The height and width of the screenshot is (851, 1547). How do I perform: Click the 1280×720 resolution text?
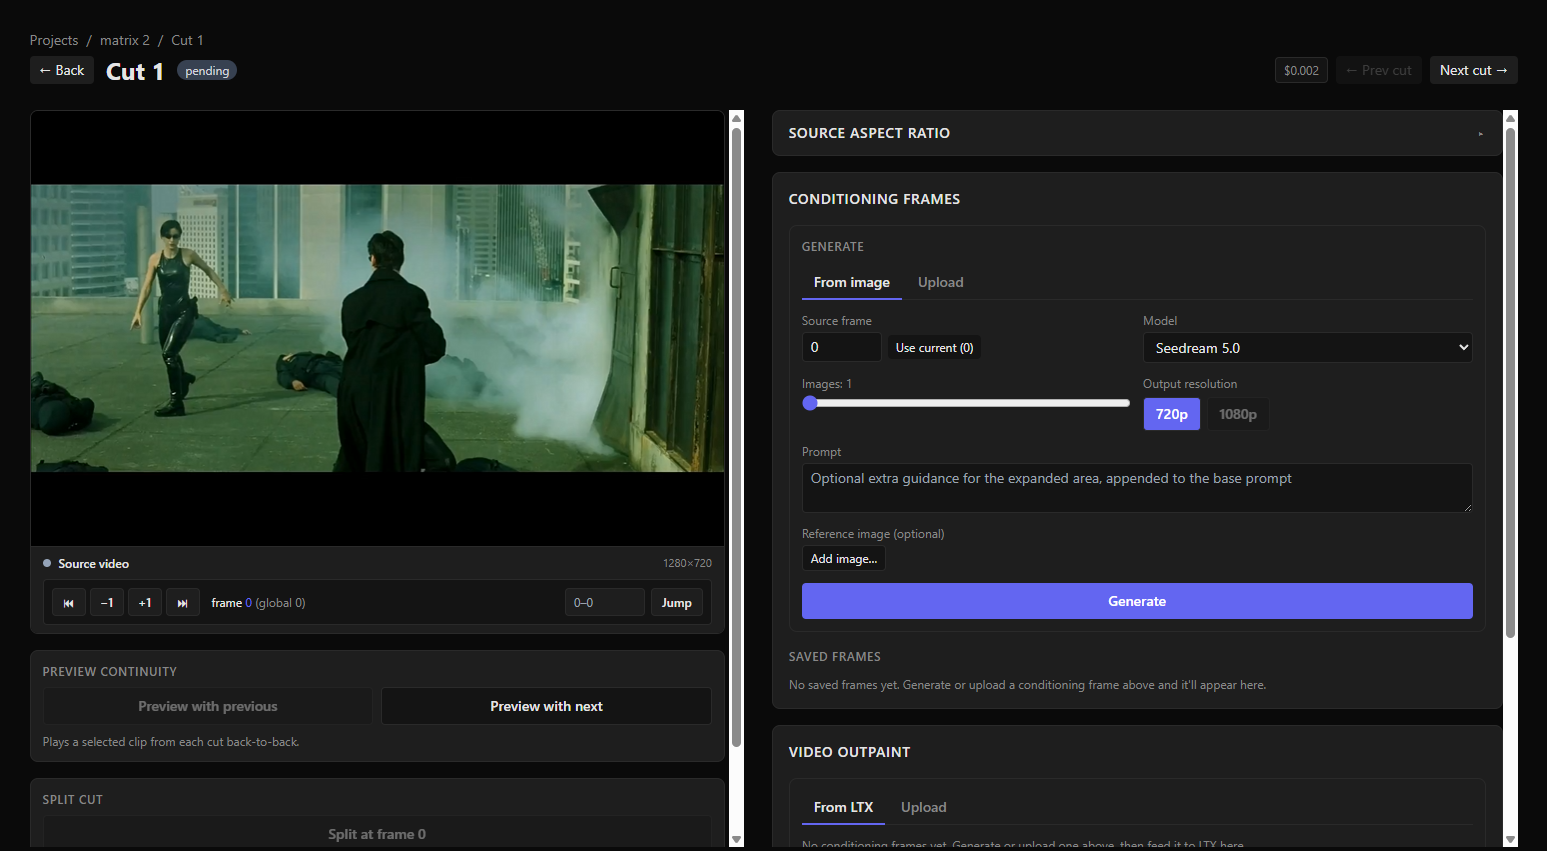687,563
